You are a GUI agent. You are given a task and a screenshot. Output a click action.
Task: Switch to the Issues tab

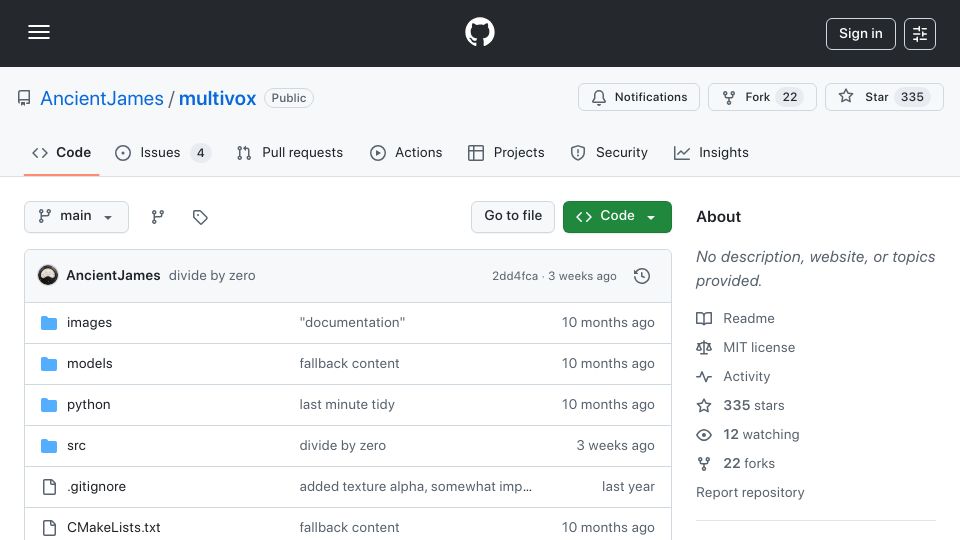[163, 152]
